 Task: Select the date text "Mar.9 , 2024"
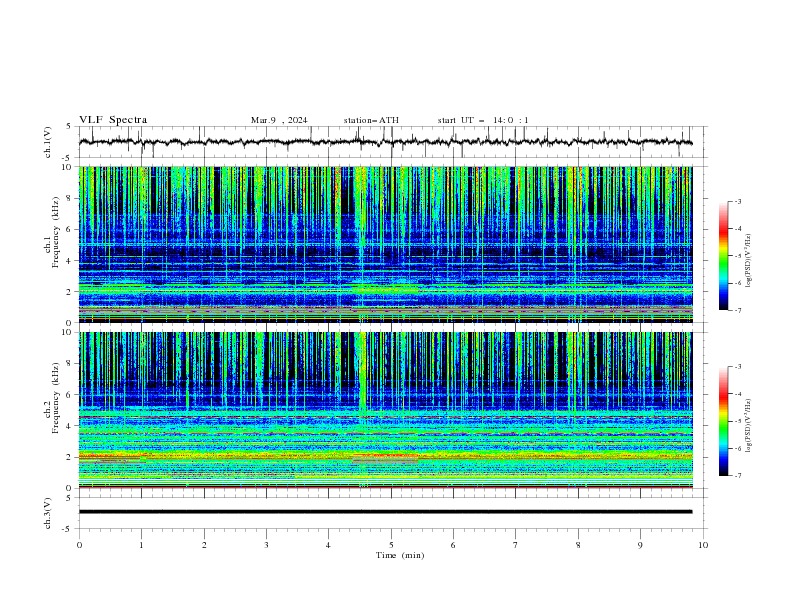click(279, 120)
